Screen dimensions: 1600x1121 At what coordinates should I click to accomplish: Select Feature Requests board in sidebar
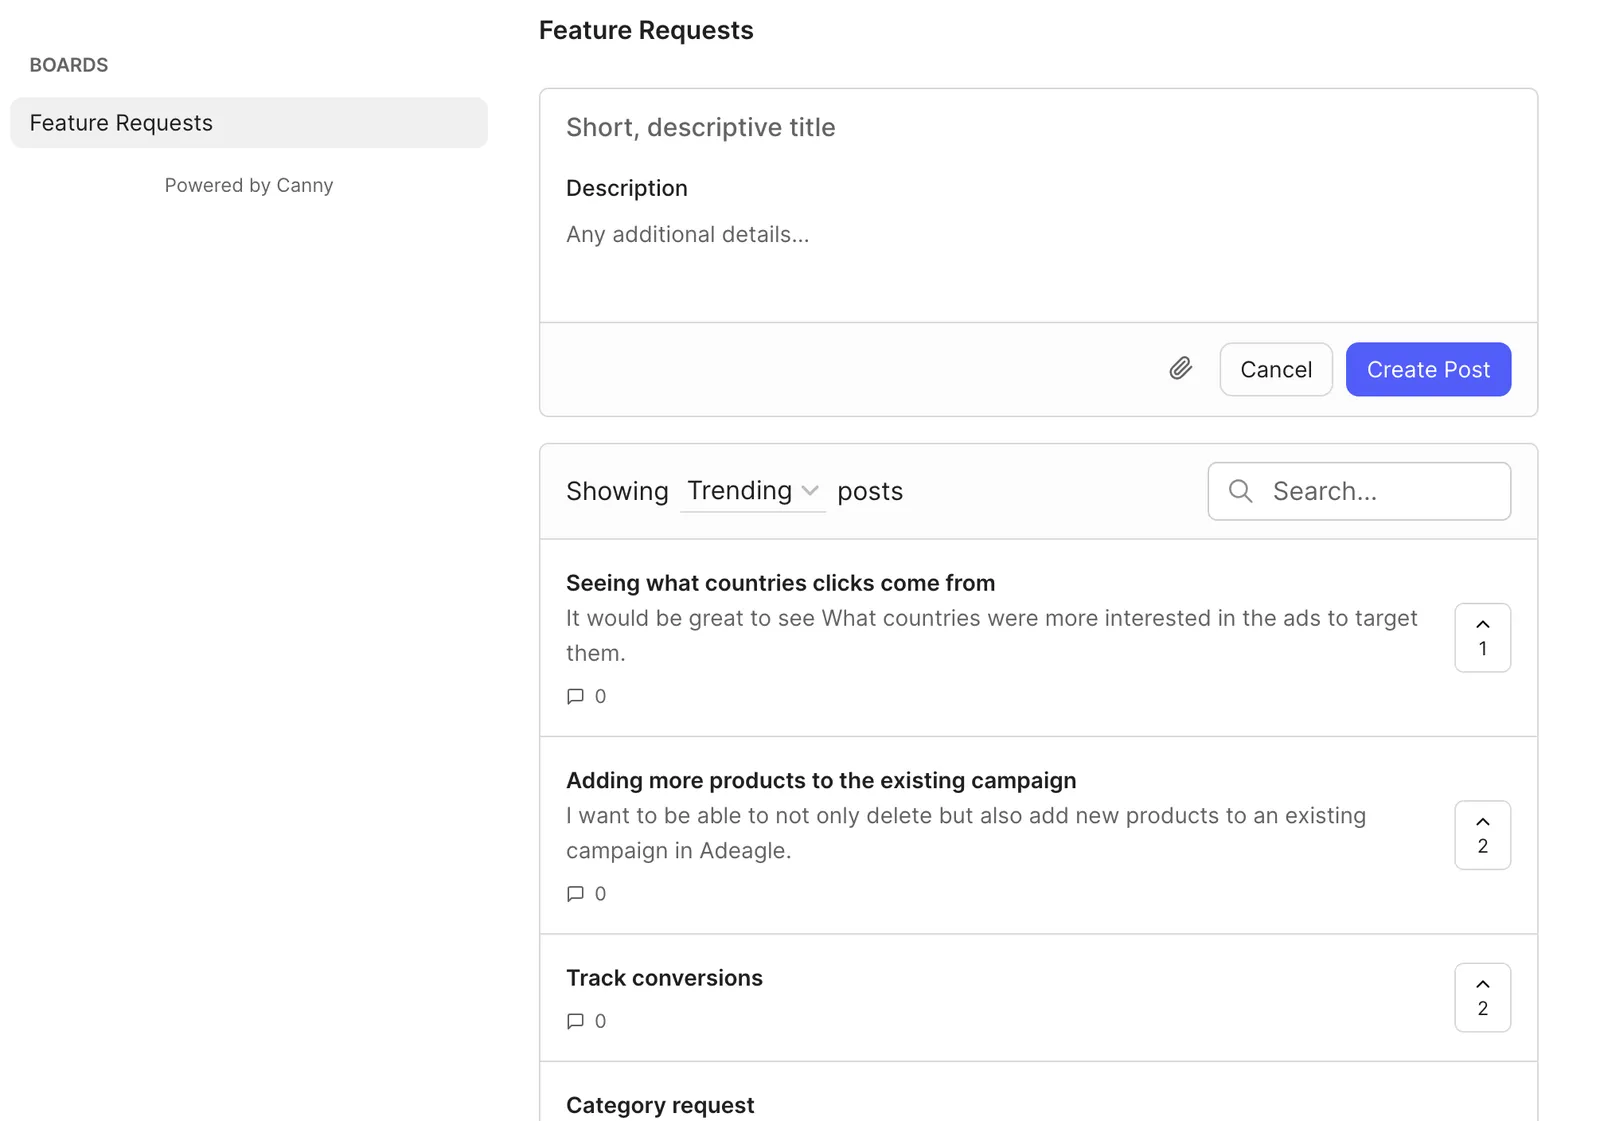pyautogui.click(x=249, y=123)
